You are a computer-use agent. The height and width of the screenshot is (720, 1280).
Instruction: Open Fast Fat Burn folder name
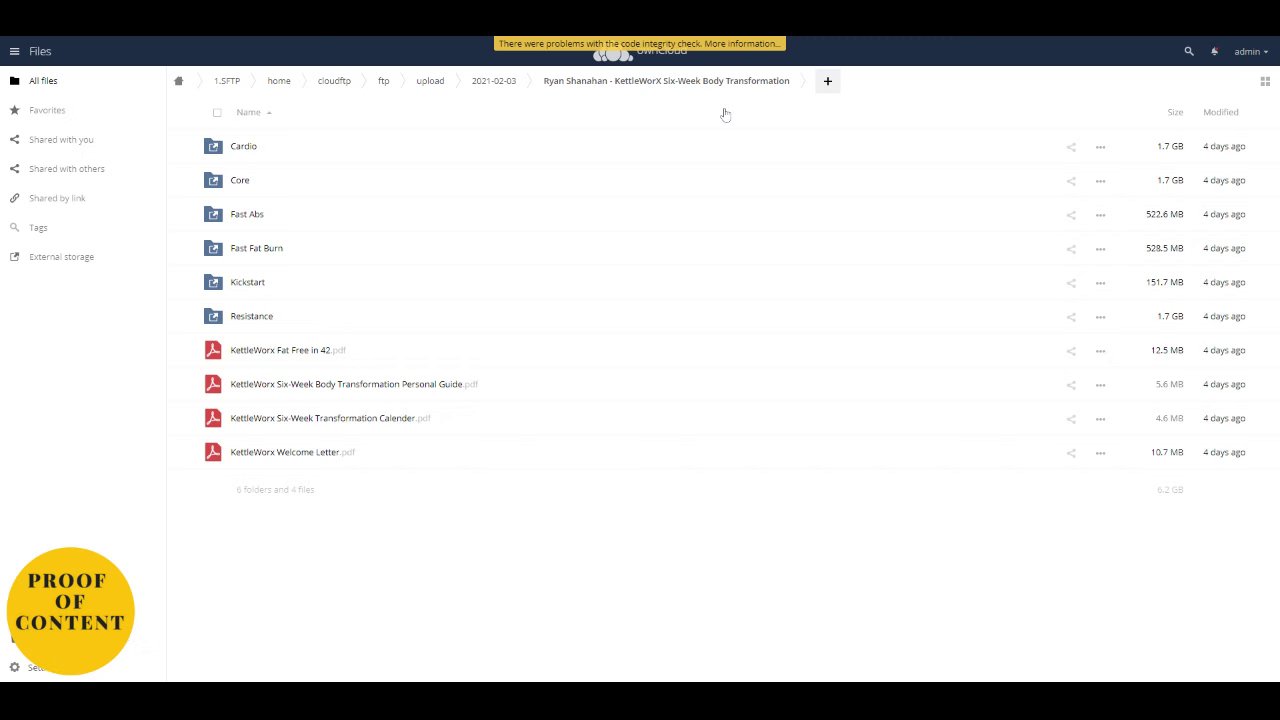point(256,248)
